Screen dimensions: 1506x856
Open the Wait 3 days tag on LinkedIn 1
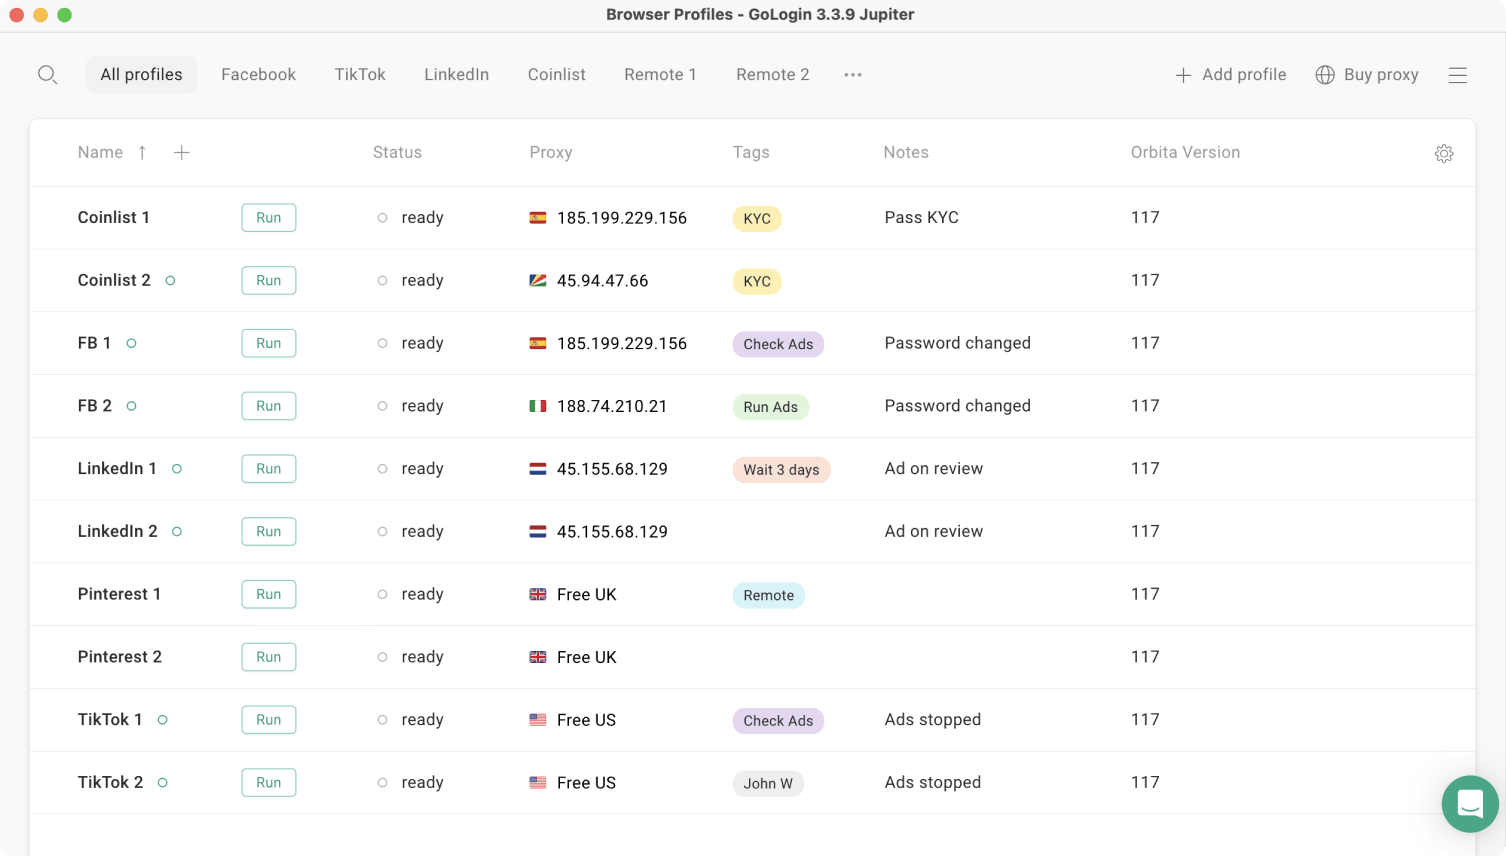pos(781,470)
